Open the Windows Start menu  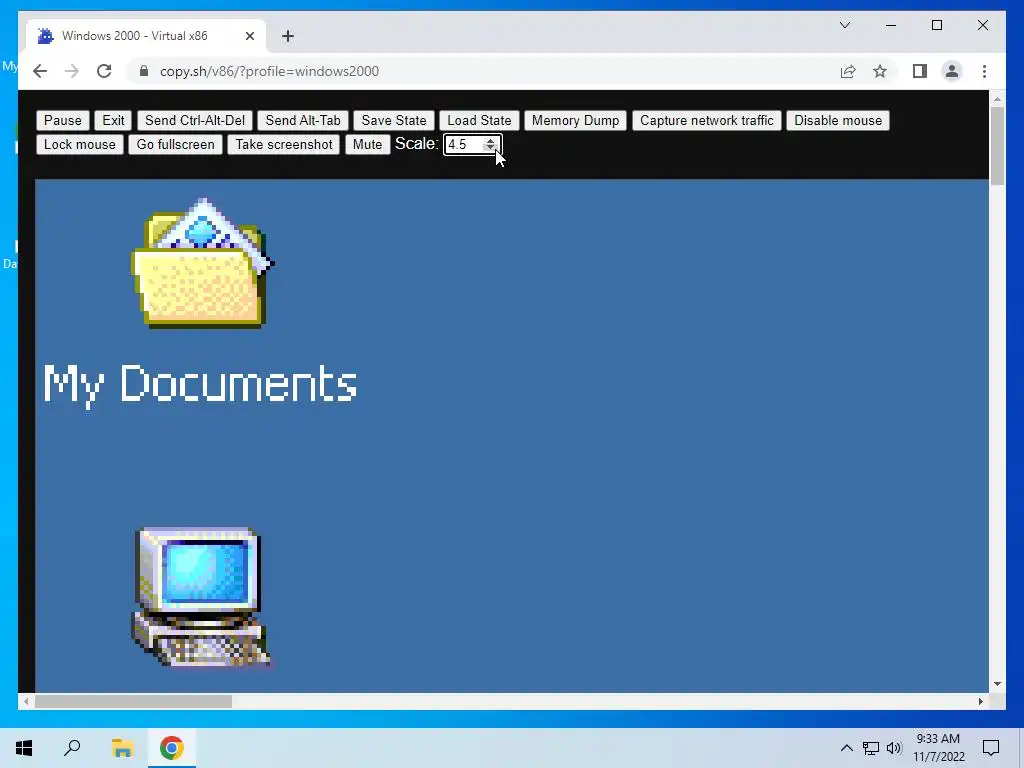pyautogui.click(x=24, y=748)
